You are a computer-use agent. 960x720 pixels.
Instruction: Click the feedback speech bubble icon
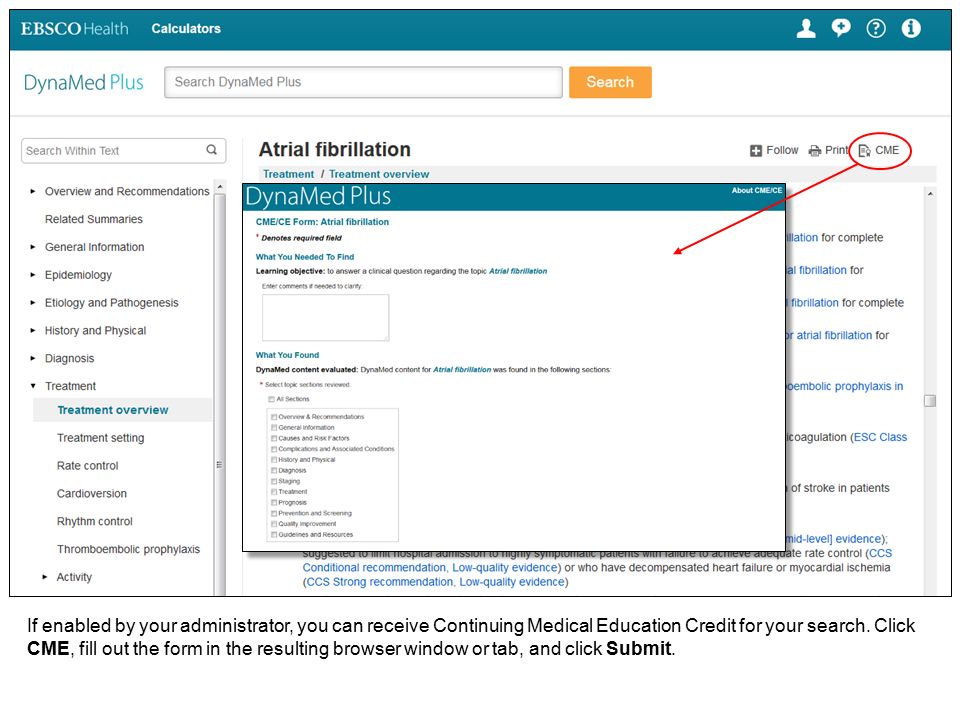(x=841, y=28)
